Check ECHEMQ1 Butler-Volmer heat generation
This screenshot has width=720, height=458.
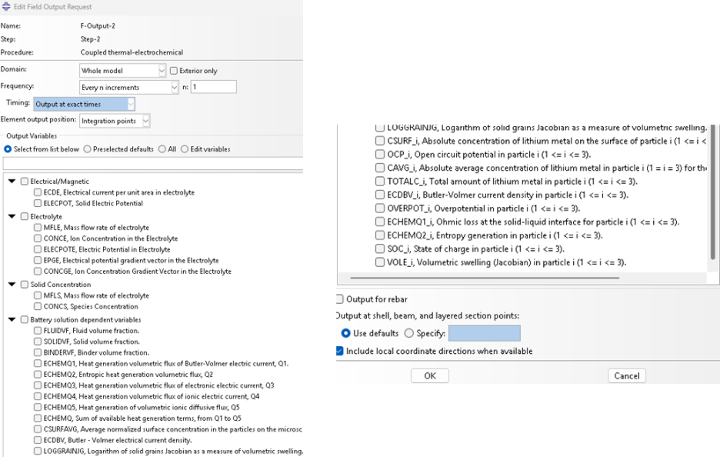coord(38,363)
